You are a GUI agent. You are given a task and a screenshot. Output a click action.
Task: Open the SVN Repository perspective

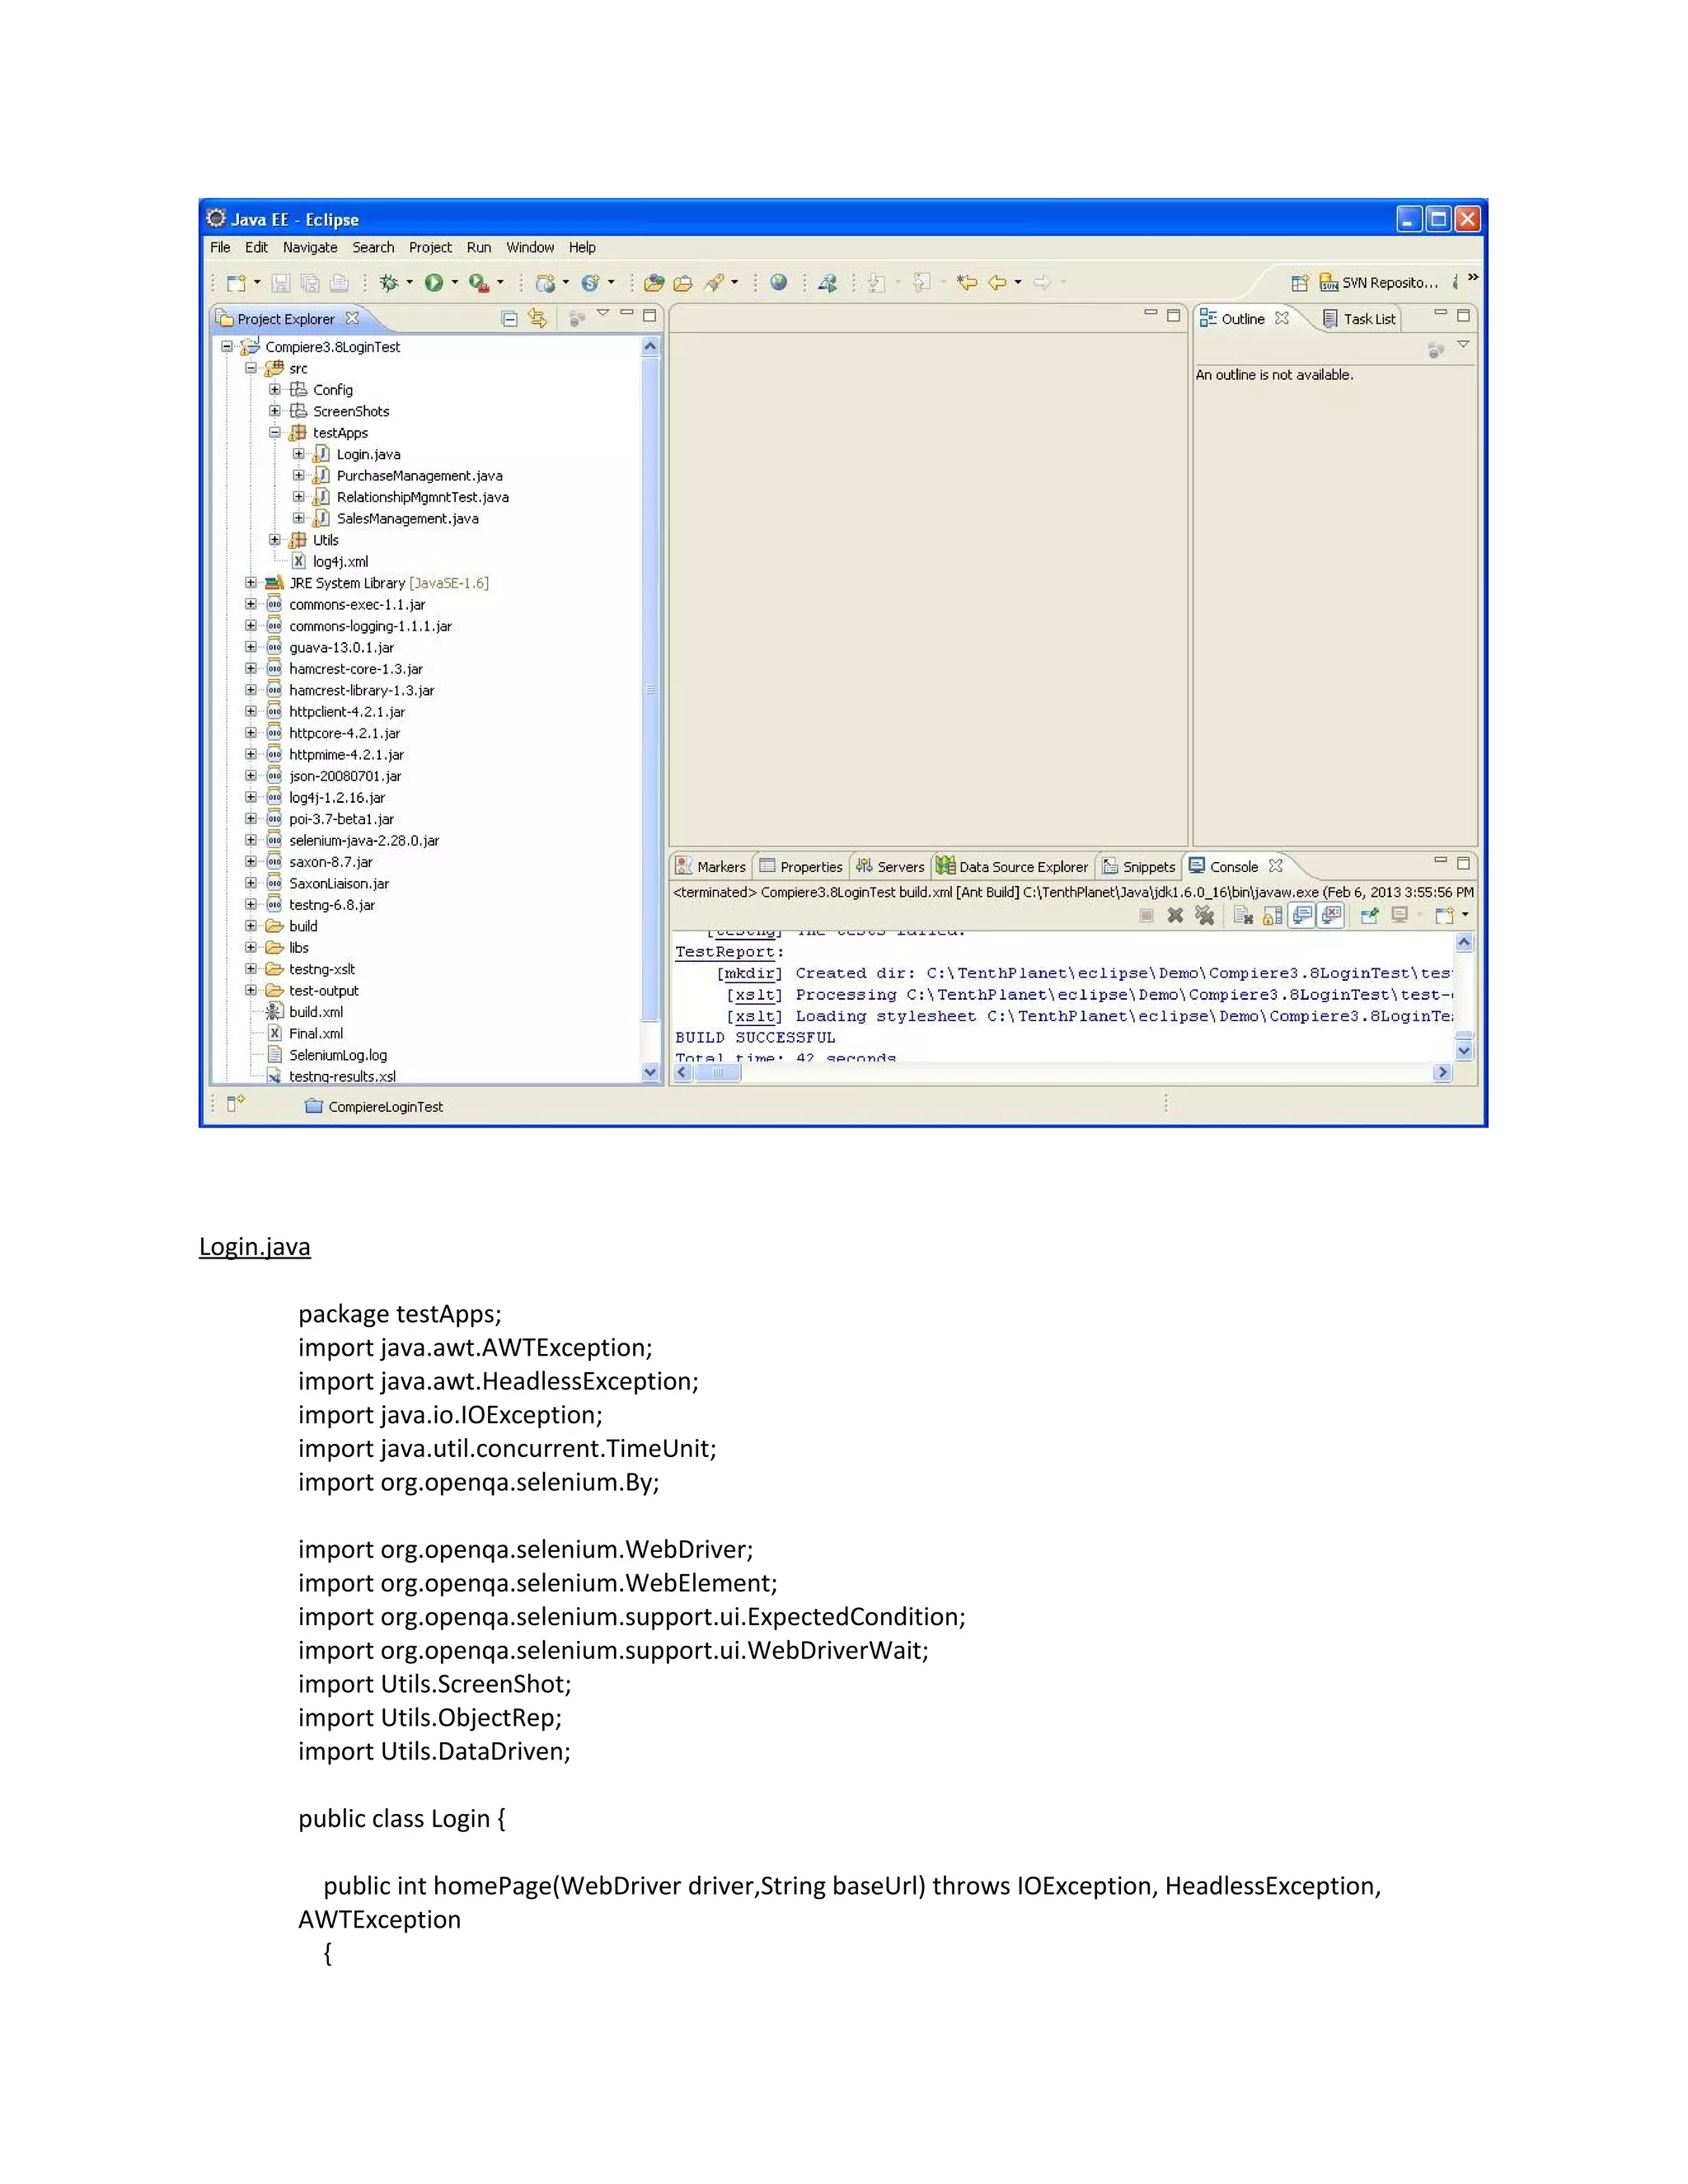[1379, 283]
